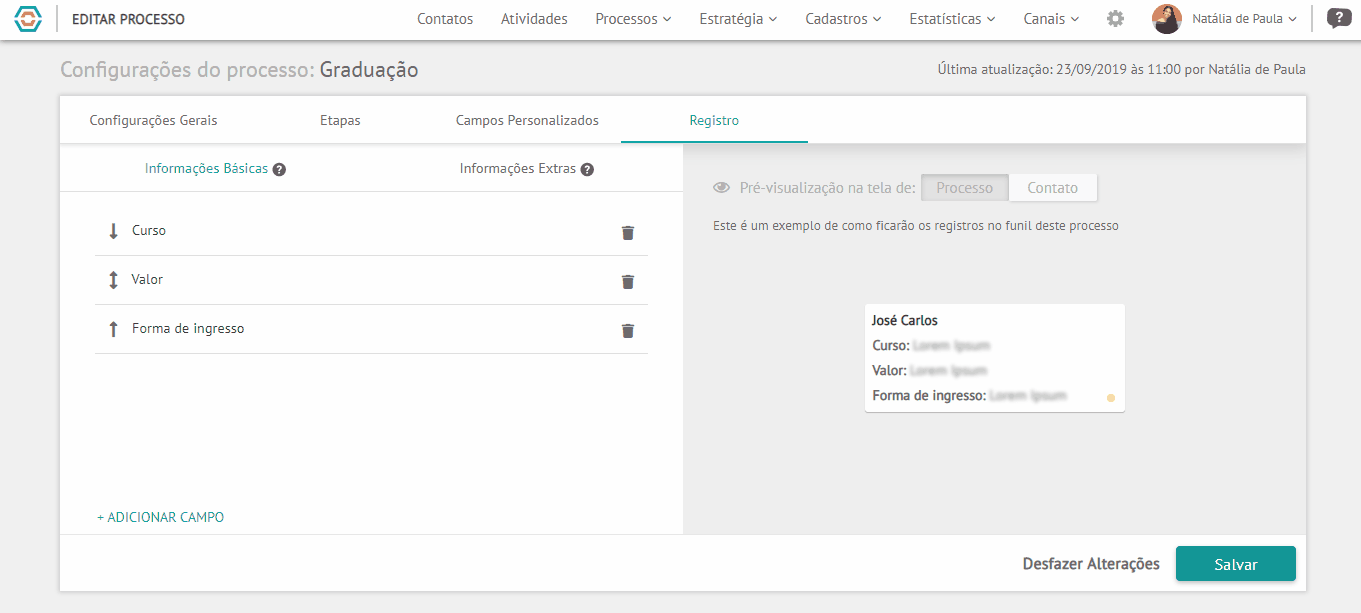Click the Valor field row label
The image size is (1361, 613).
pos(147,280)
